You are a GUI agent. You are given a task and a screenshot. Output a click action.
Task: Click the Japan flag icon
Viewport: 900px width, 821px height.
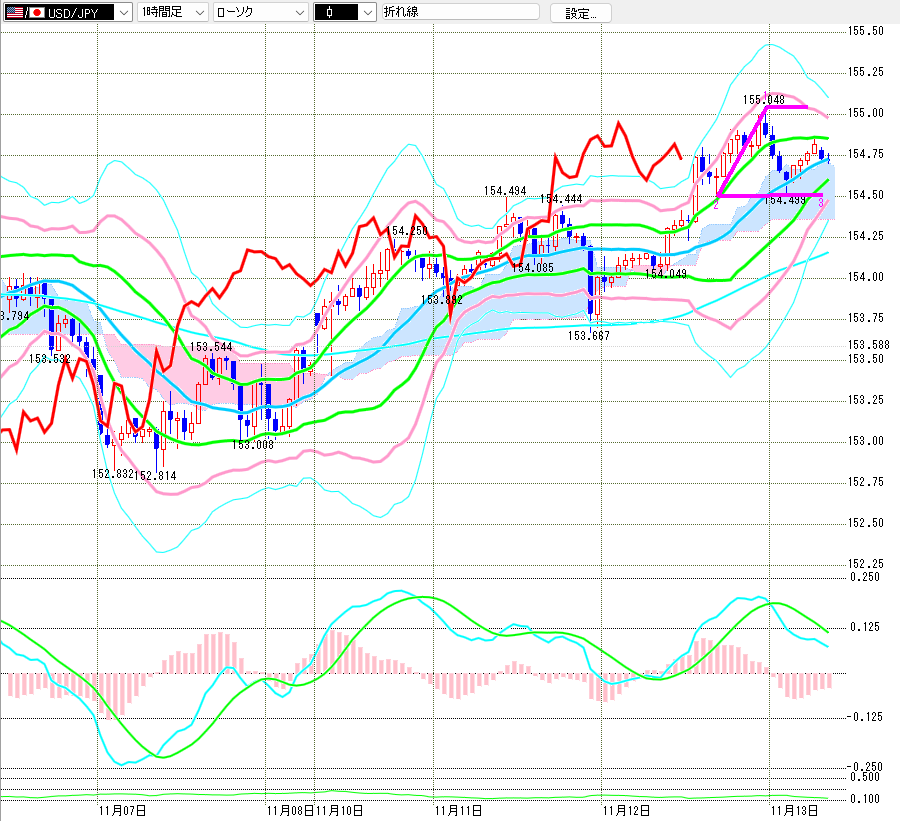pos(37,12)
